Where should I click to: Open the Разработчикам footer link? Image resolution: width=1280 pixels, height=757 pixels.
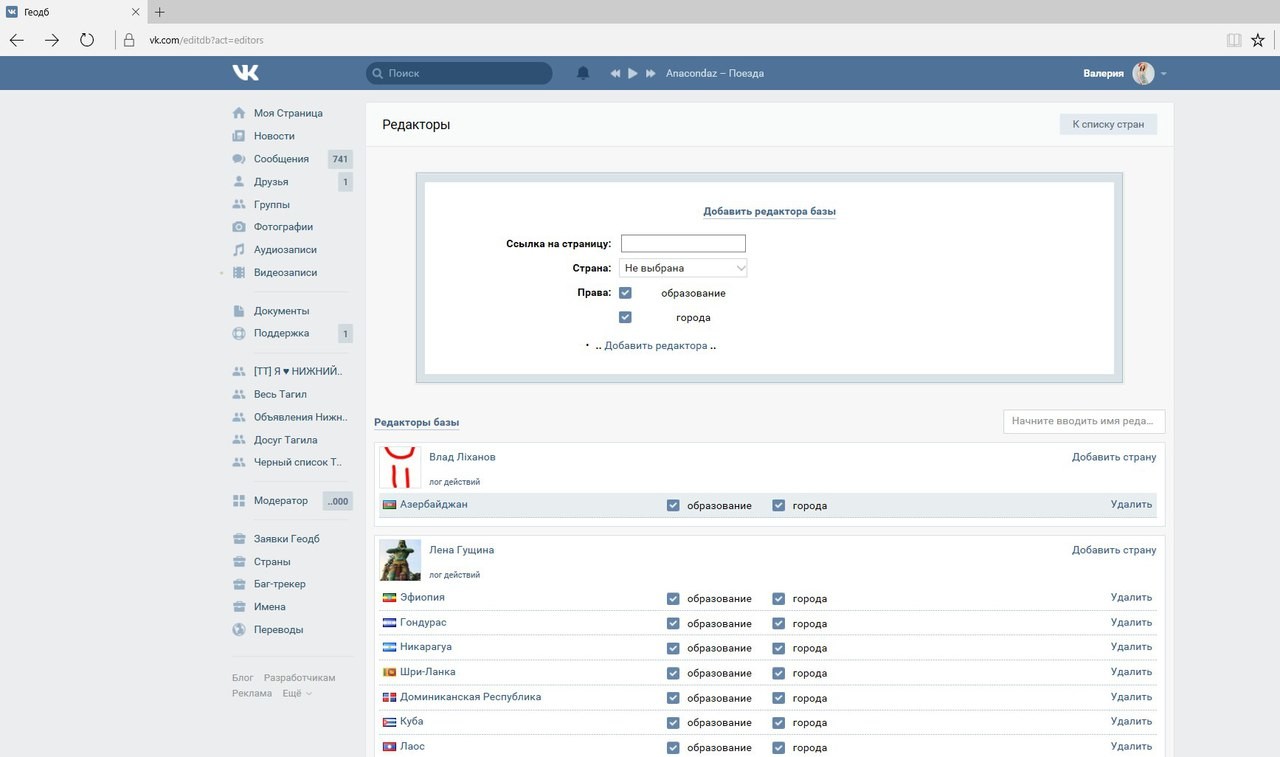(300, 678)
